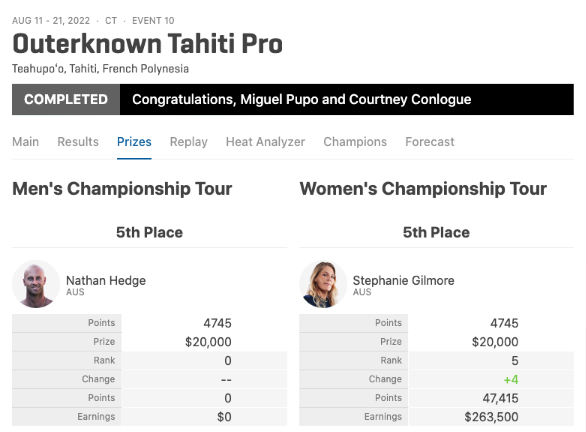The image size is (586, 432).
Task: Click Stephanie Gilmore's +4 rank change
Action: [511, 380]
